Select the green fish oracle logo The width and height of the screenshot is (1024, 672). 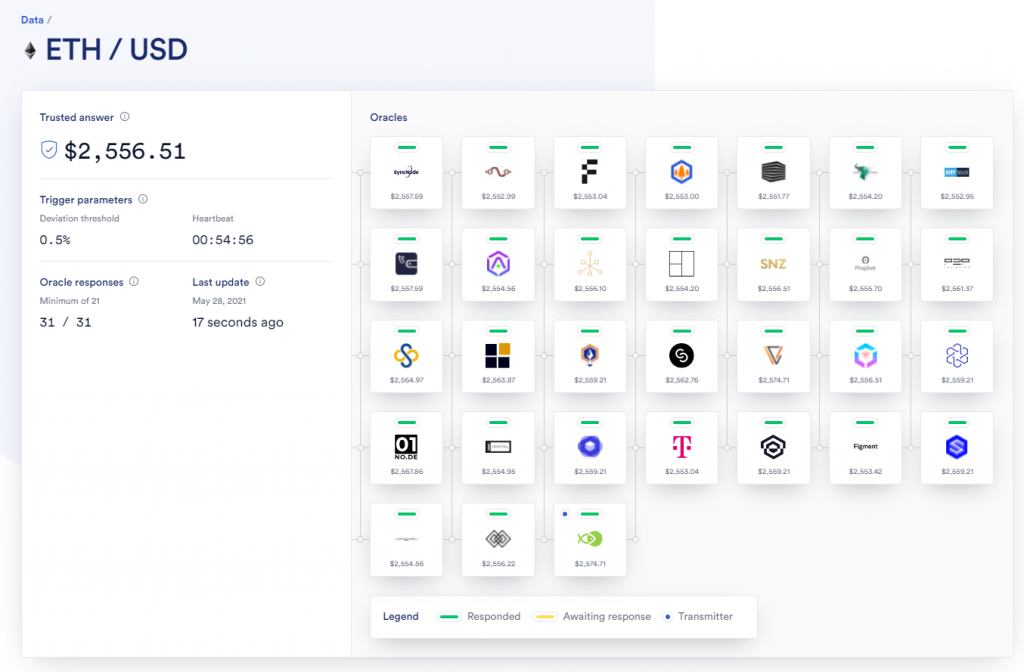(x=590, y=539)
